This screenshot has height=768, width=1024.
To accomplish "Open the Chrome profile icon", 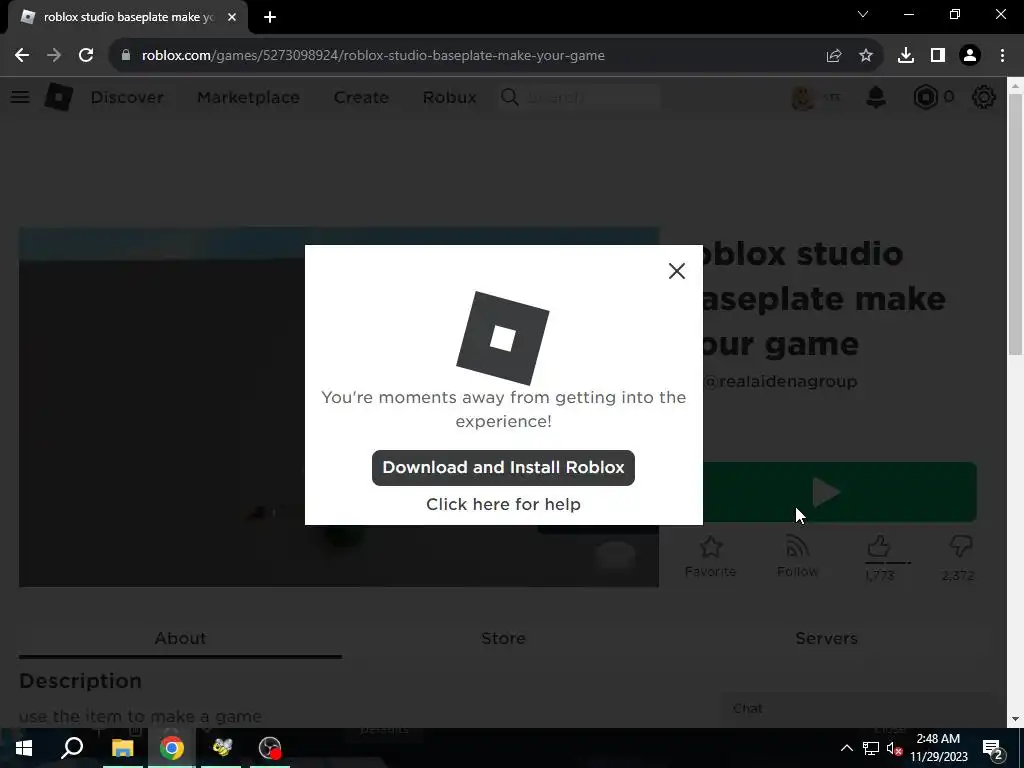I will [x=970, y=56].
